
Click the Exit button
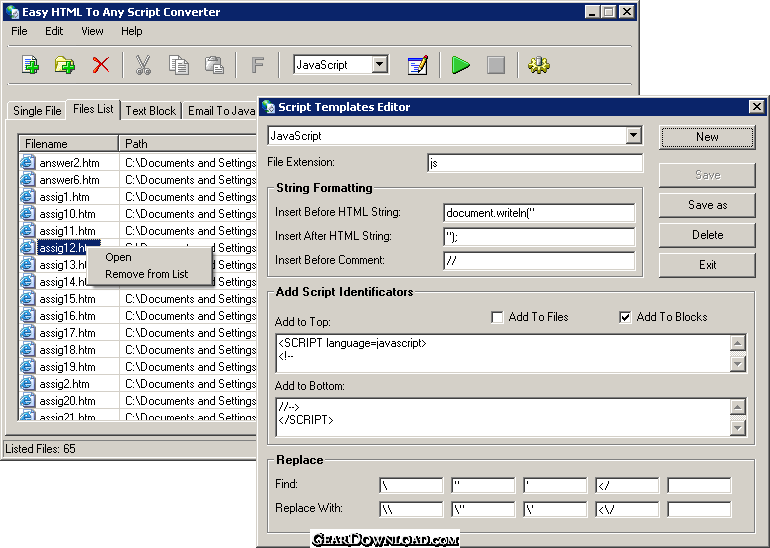(707, 265)
